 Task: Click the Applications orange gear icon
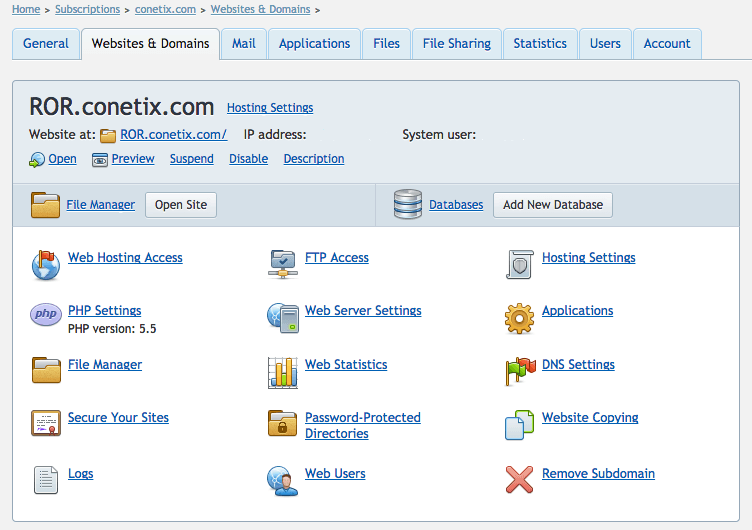tap(519, 318)
